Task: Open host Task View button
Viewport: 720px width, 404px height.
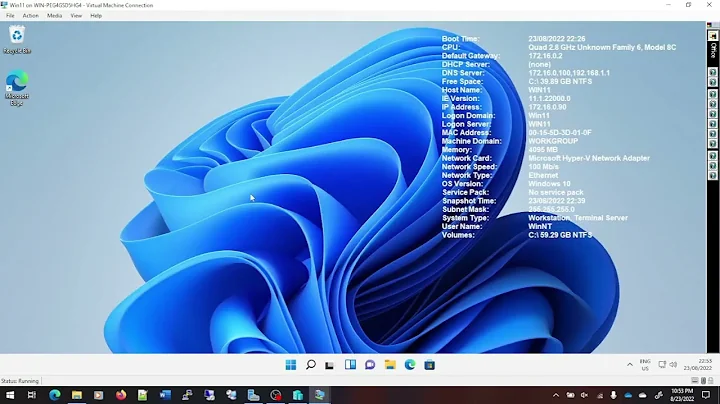Action: (32, 395)
